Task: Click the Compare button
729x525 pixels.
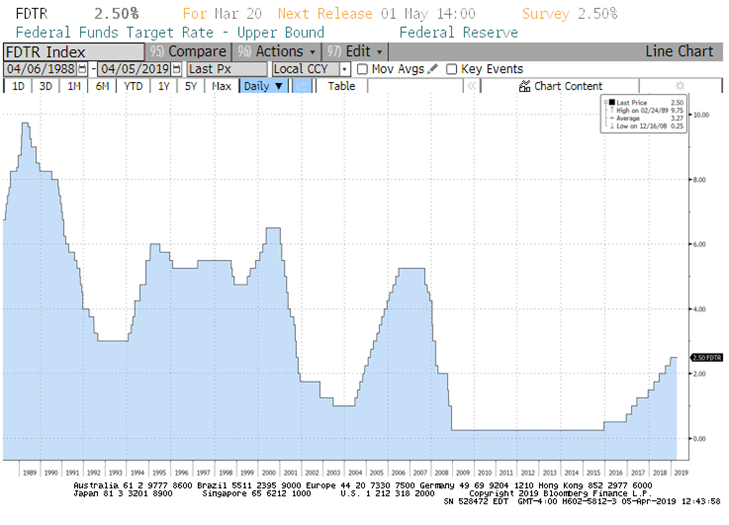Action: click(196, 51)
